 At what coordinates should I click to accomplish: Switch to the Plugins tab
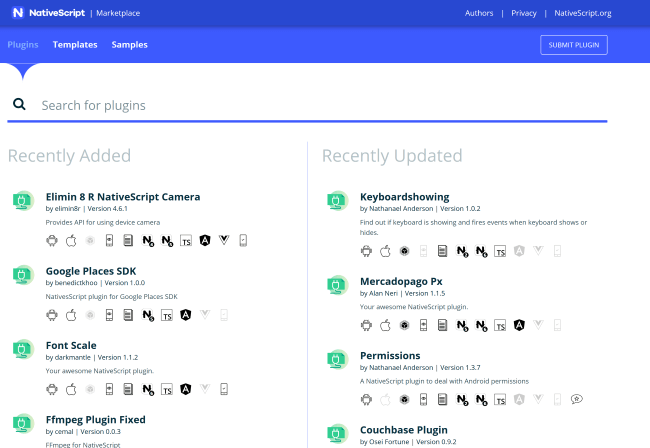tap(23, 45)
